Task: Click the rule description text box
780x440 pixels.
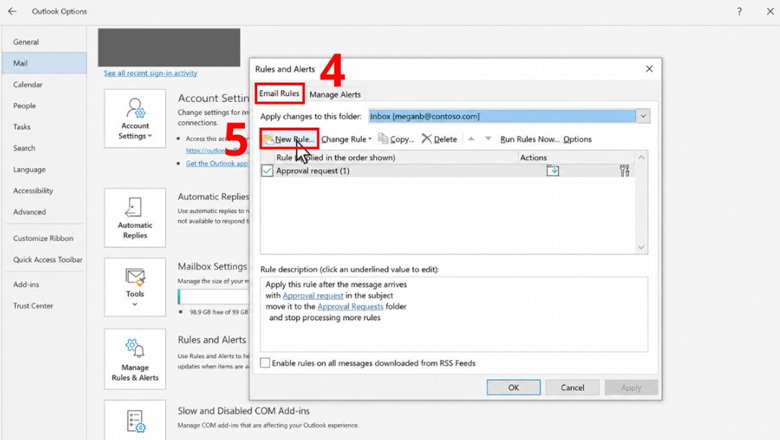Action: 454,314
